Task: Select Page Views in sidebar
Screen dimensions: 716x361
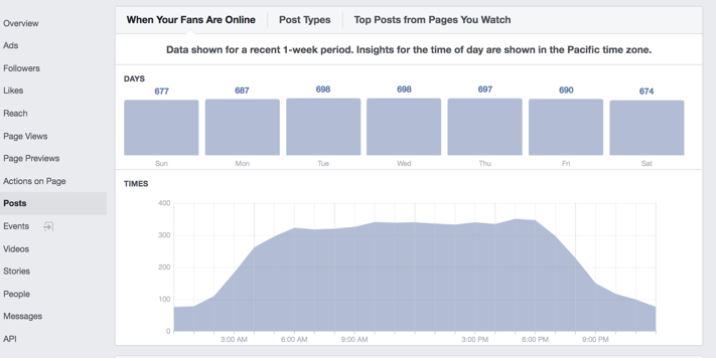Action: pyautogui.click(x=25, y=136)
